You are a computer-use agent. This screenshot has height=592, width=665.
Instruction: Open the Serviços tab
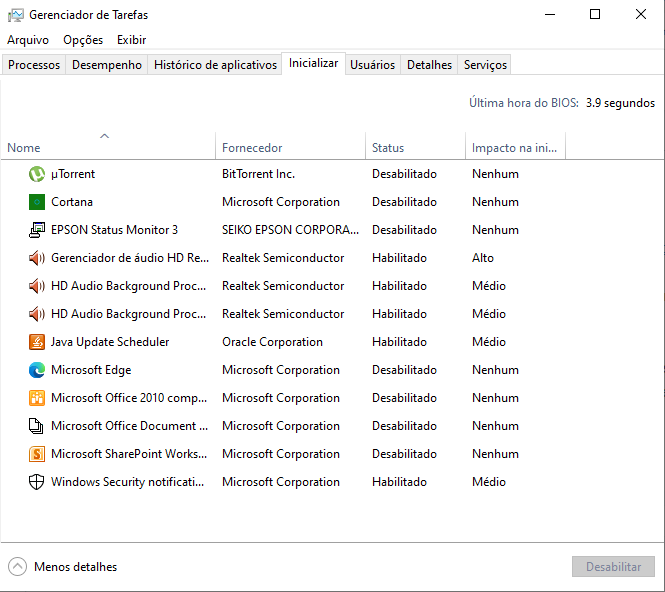click(485, 65)
